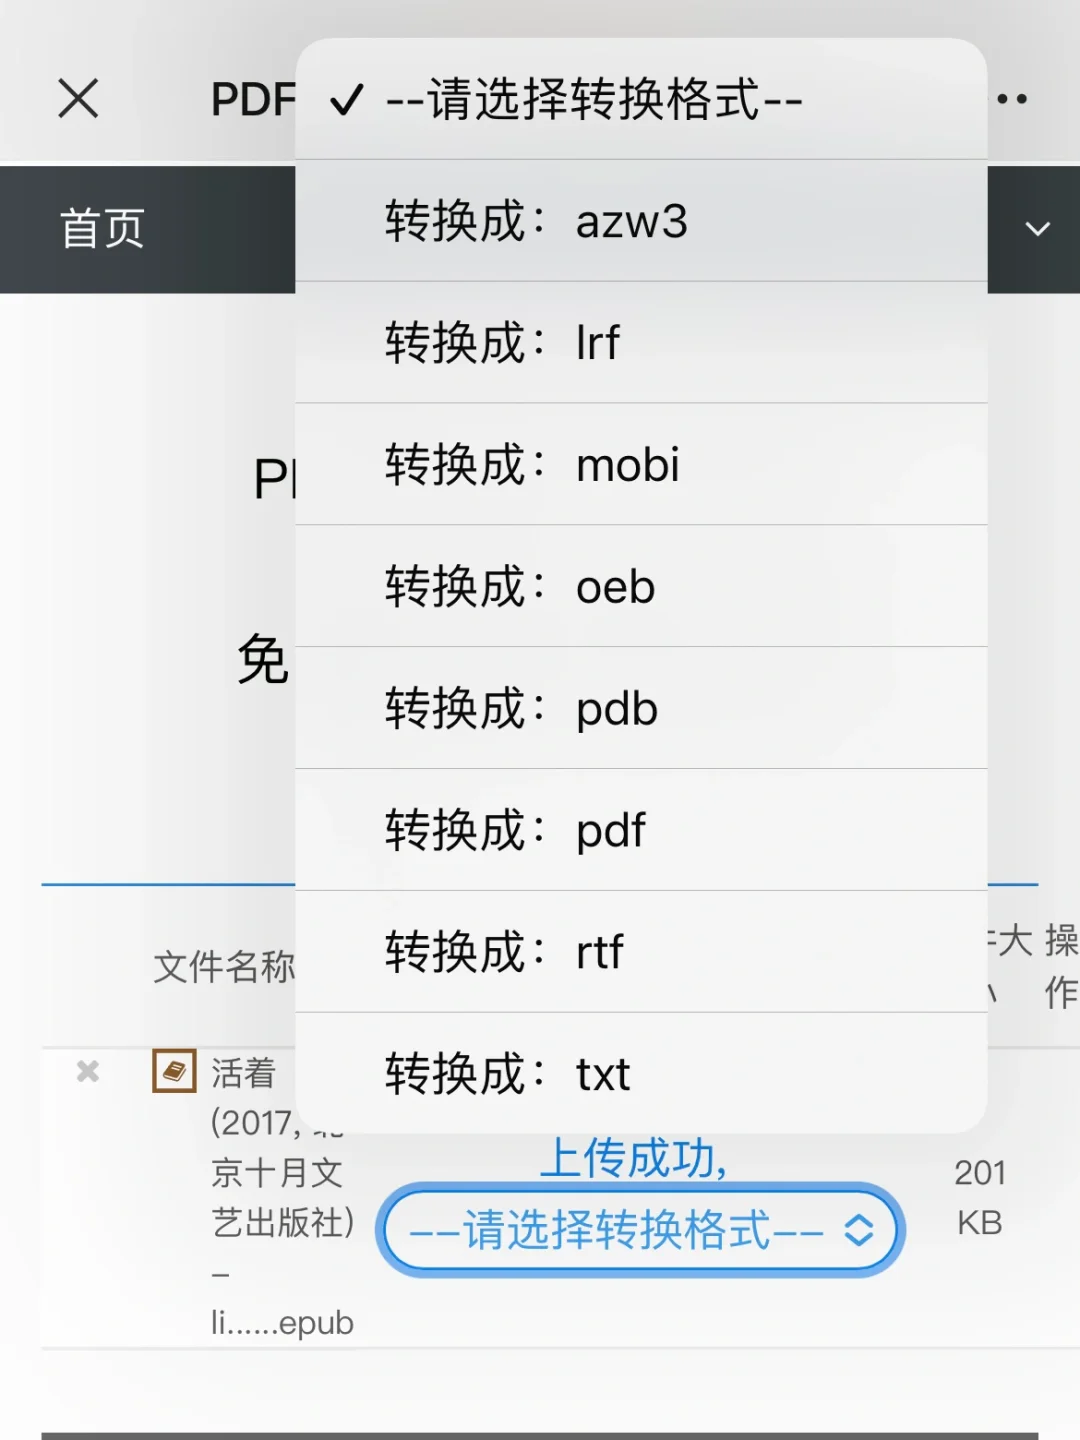The image size is (1080, 1440).
Task: Pick convert to pdb format
Action: pos(641,709)
